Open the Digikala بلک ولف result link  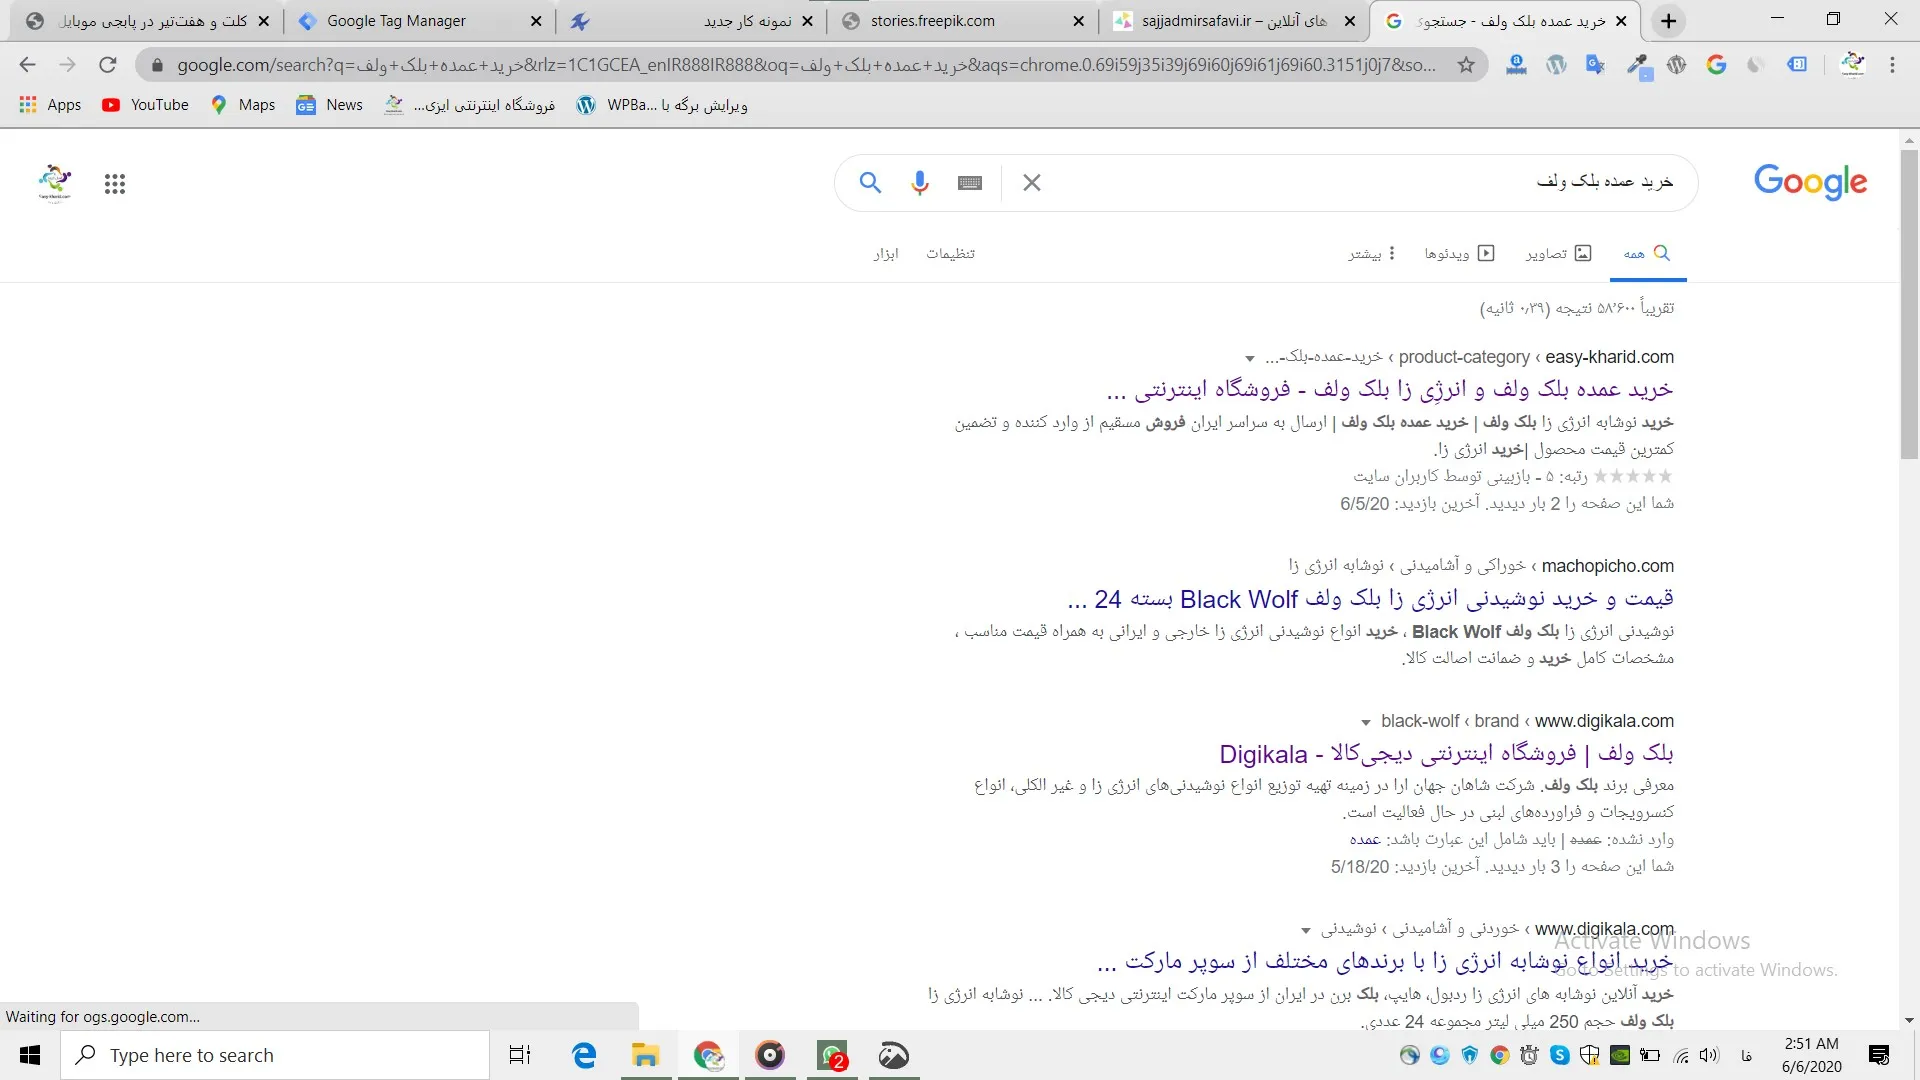coord(1446,754)
